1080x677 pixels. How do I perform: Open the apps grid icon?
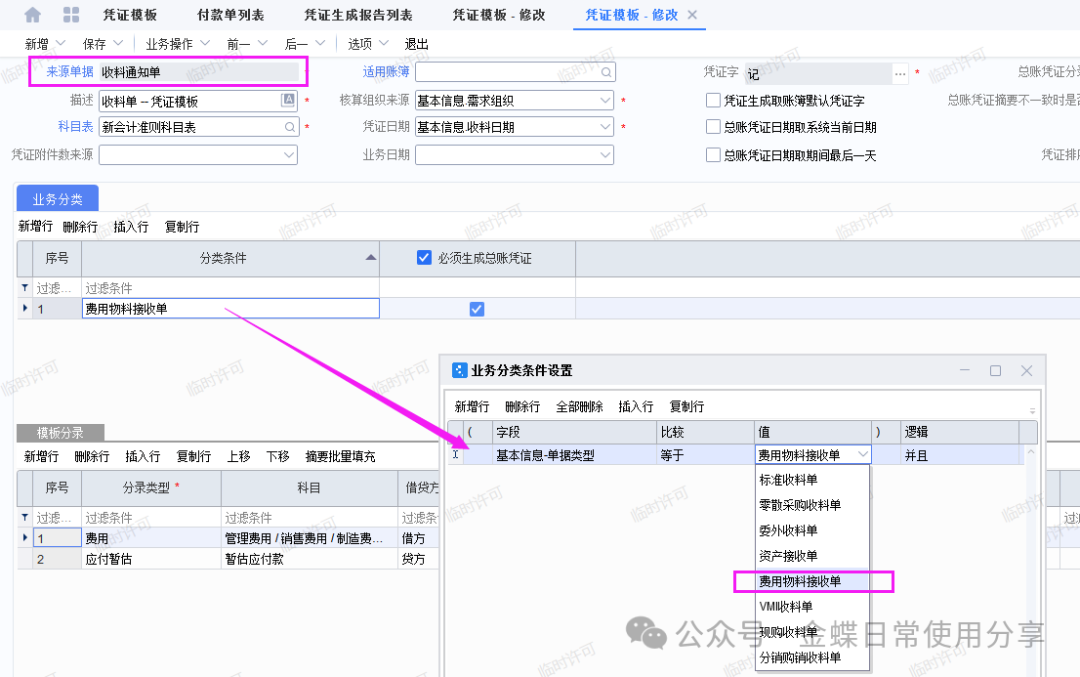[71, 15]
